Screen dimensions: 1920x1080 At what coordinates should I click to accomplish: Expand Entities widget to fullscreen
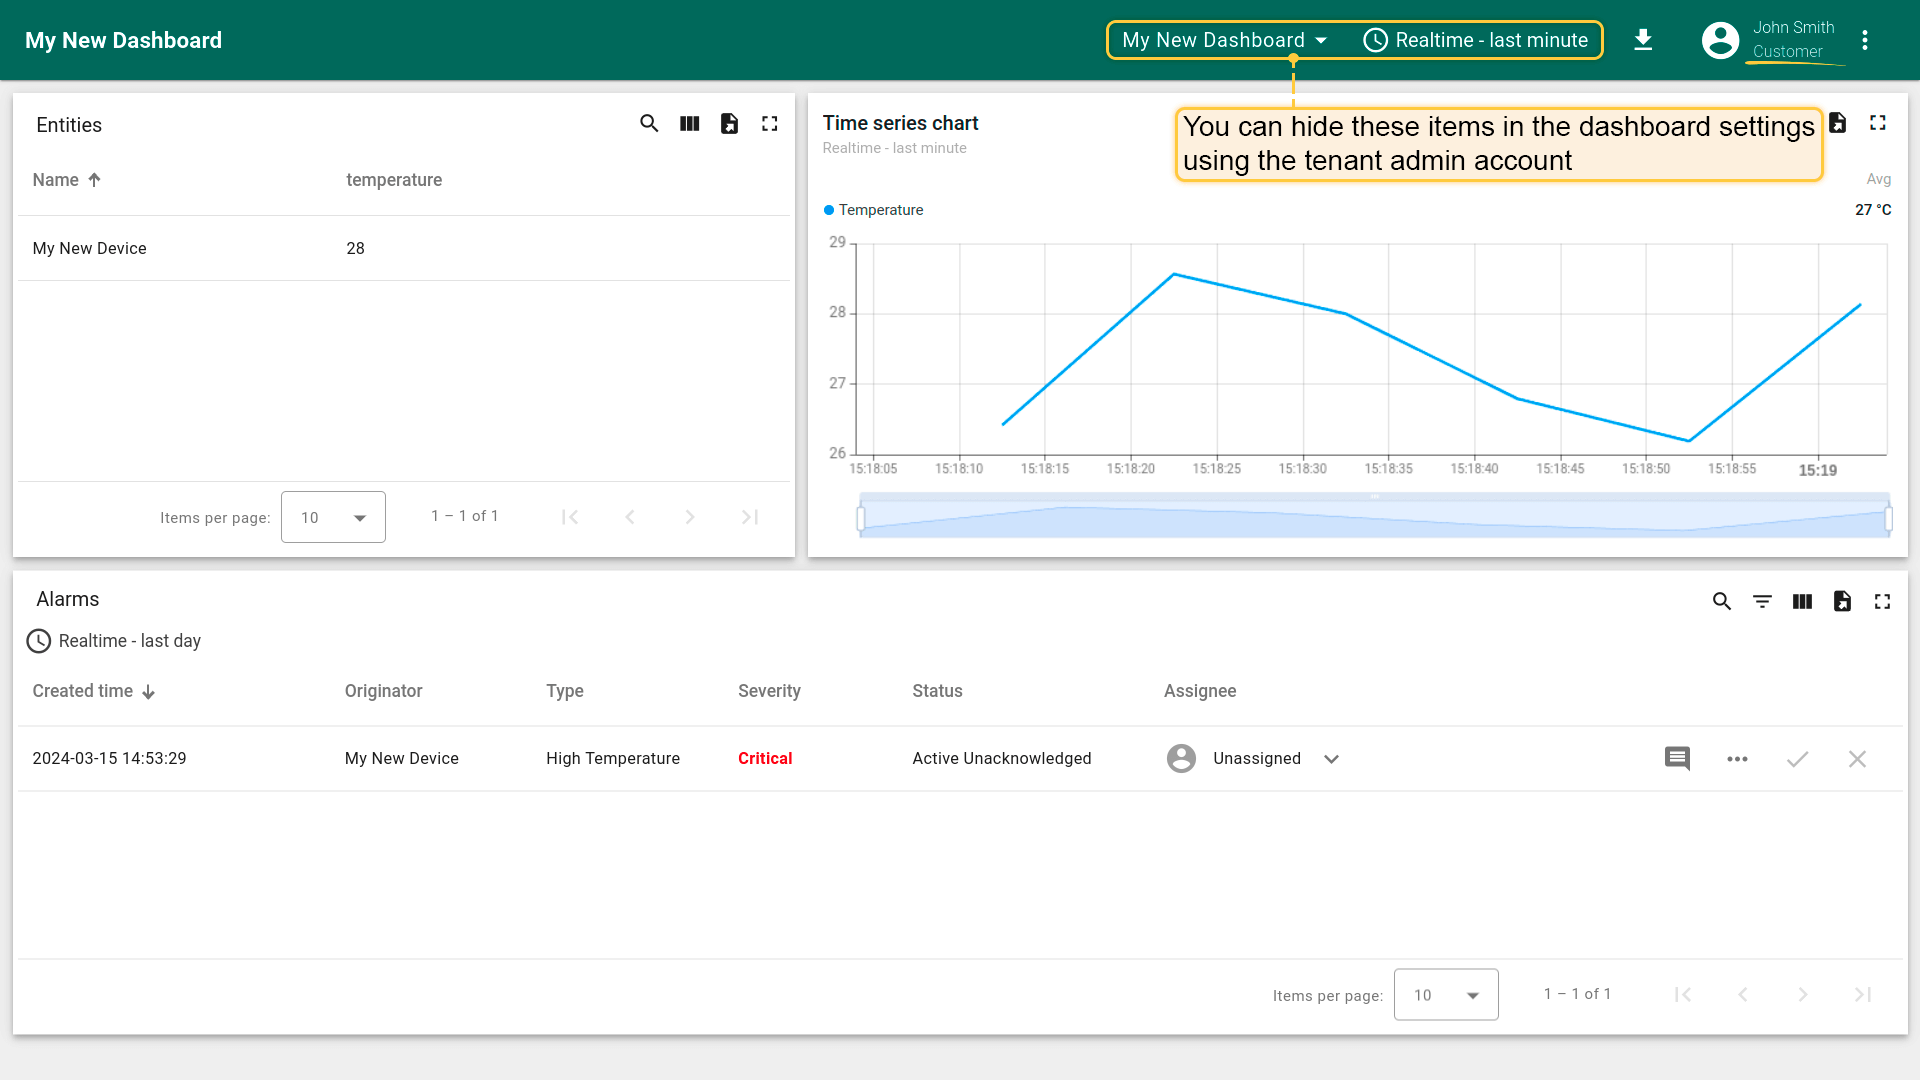click(x=770, y=124)
